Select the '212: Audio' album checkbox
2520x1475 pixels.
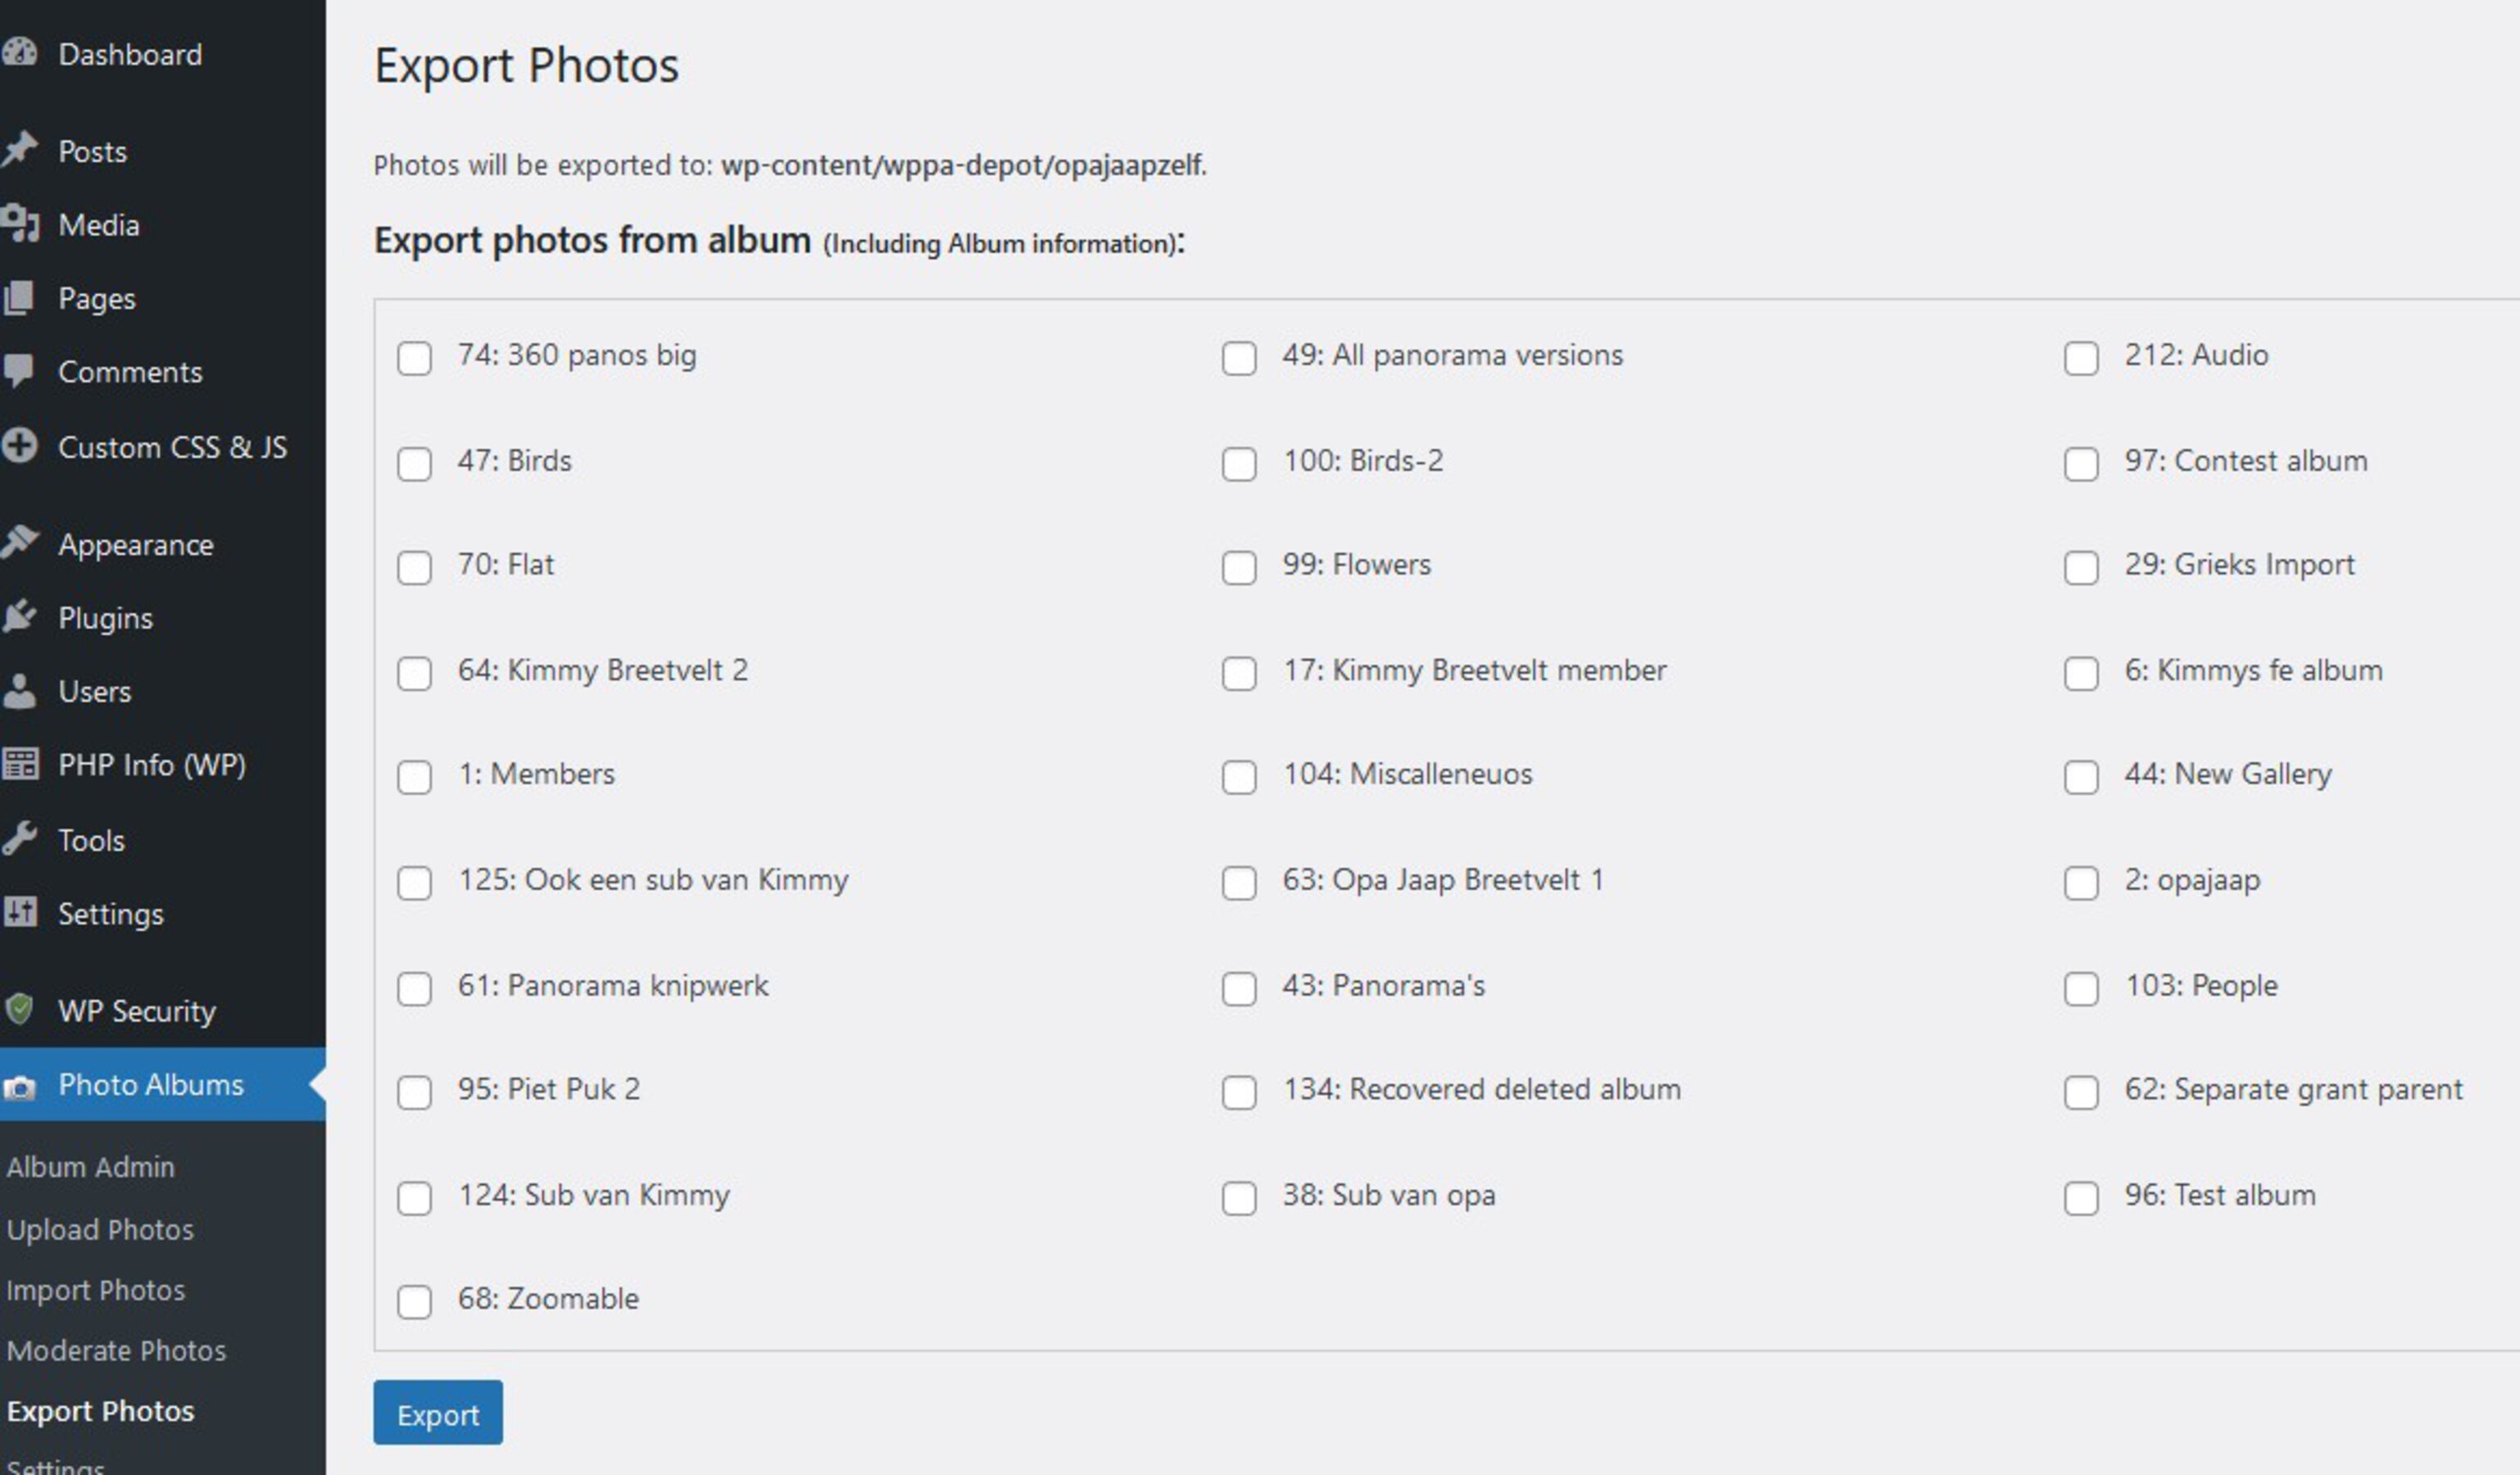click(x=2081, y=358)
